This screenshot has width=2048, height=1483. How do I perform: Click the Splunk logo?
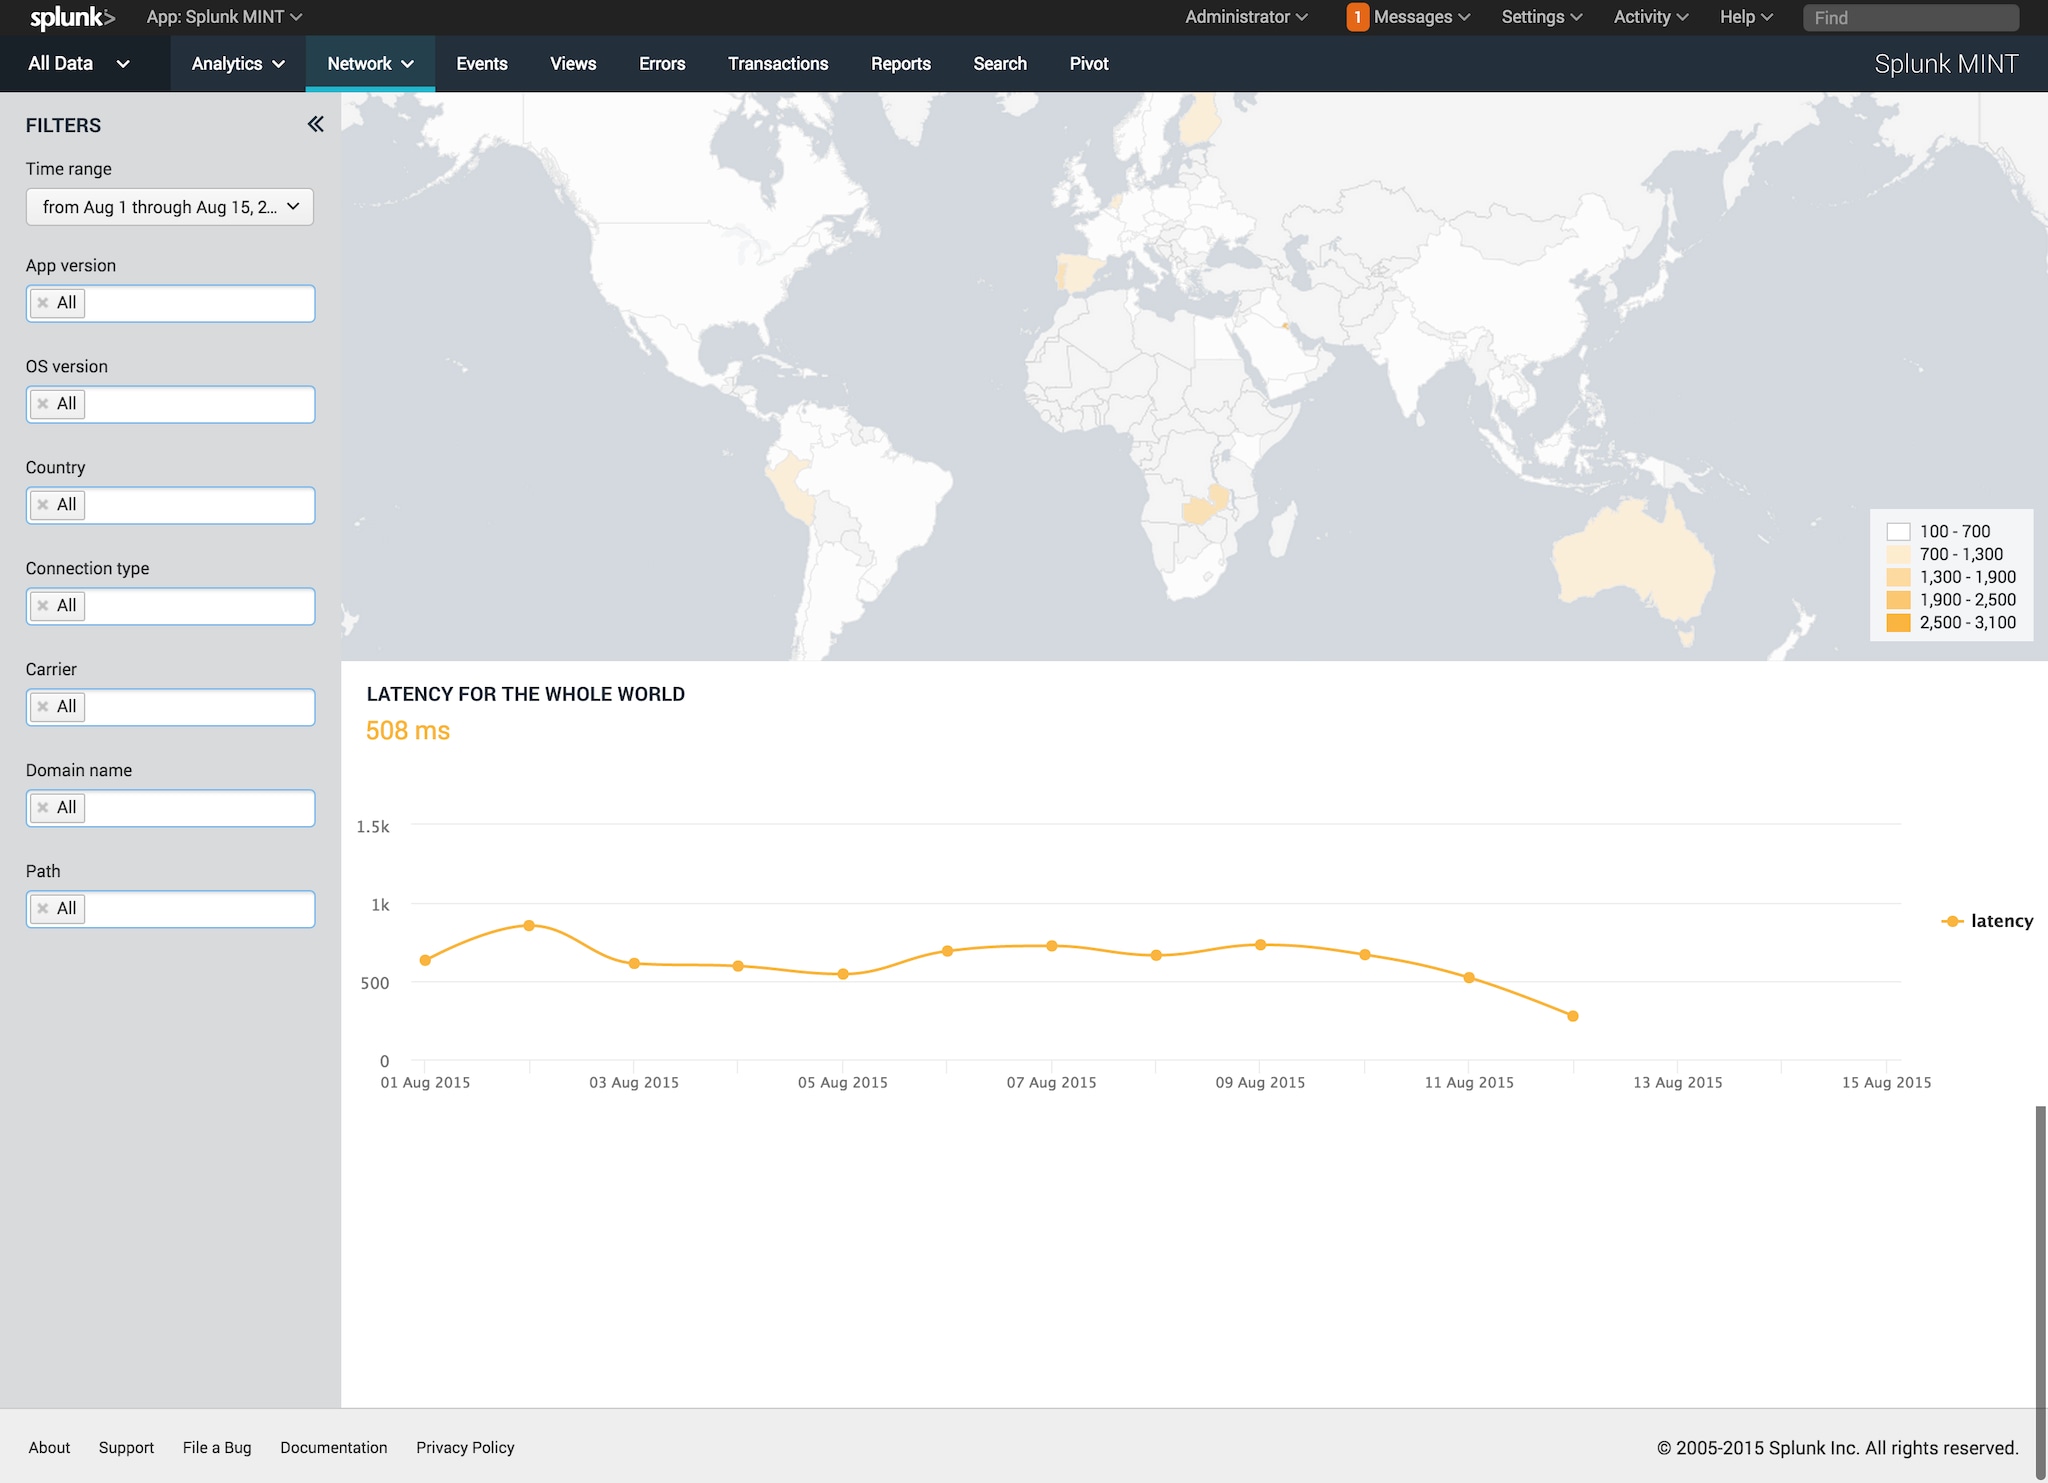point(72,17)
